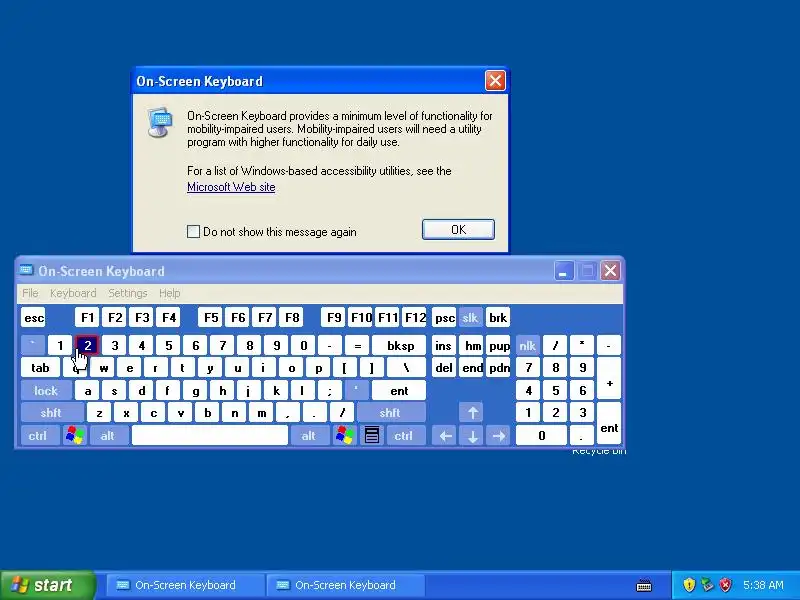Click the left alt key
The image size is (800, 600).
[108, 435]
